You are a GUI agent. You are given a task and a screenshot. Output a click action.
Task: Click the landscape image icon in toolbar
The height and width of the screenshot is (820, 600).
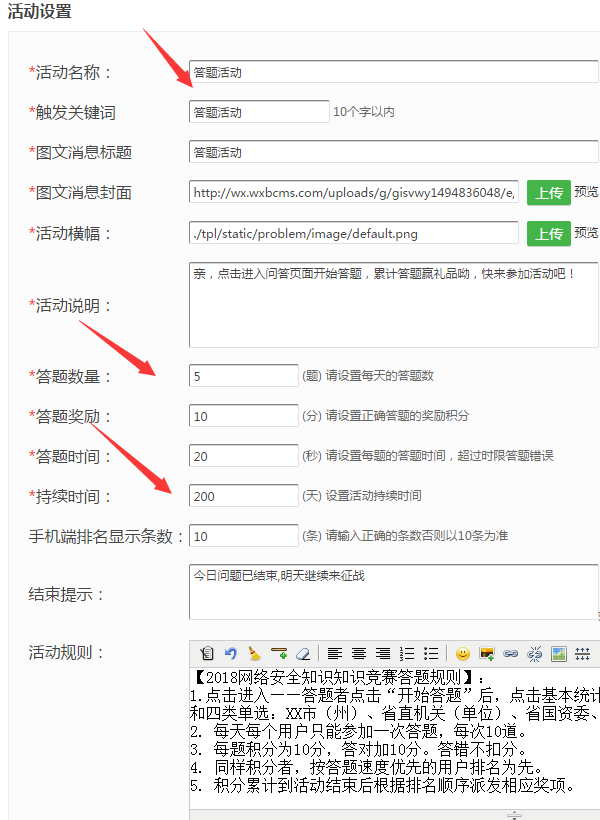coord(559,654)
